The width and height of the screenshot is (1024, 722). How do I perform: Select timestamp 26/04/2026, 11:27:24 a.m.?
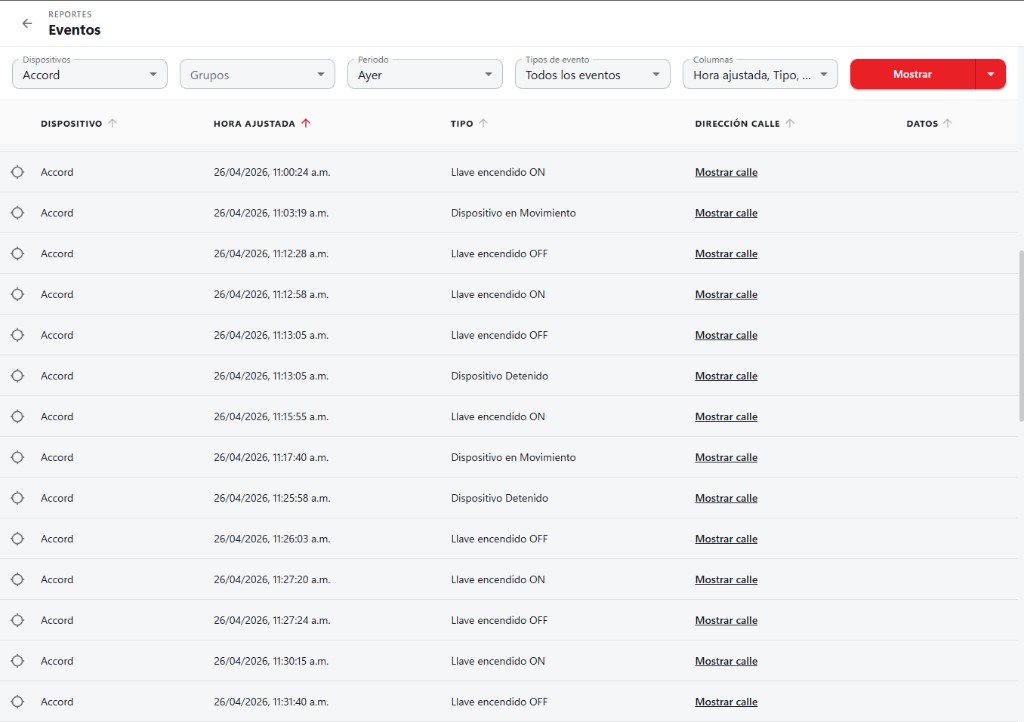click(x=272, y=620)
